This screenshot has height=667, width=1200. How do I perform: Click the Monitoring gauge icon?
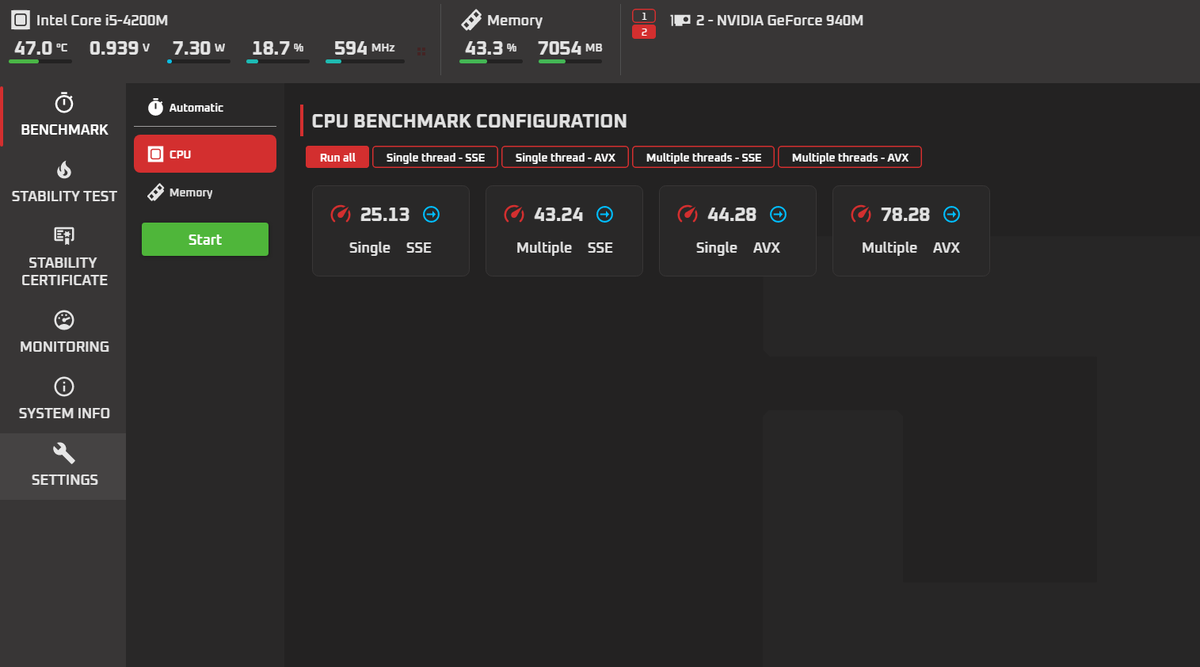click(x=64, y=320)
